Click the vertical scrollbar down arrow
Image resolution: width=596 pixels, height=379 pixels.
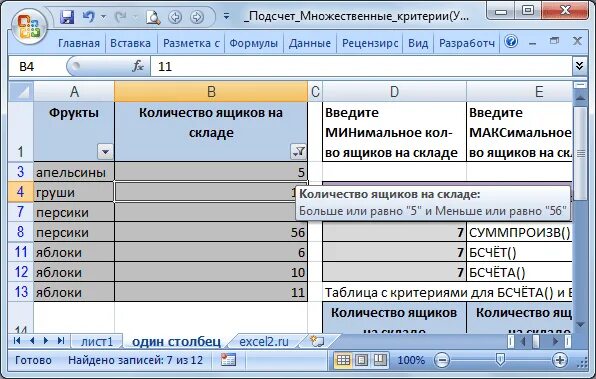[580, 324]
